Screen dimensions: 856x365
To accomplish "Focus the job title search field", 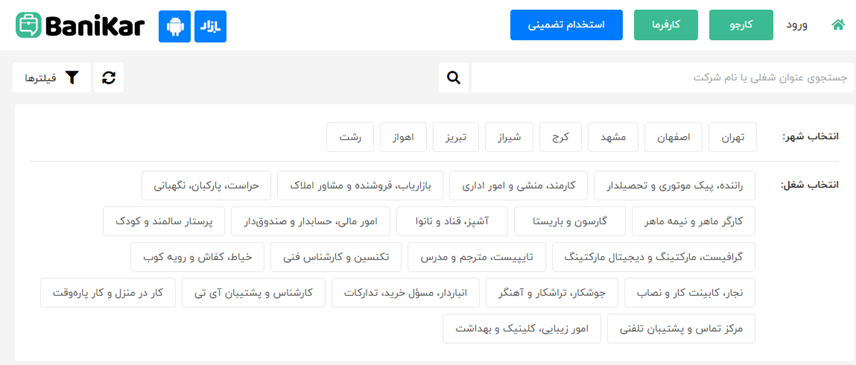I will pyautogui.click(x=662, y=77).
